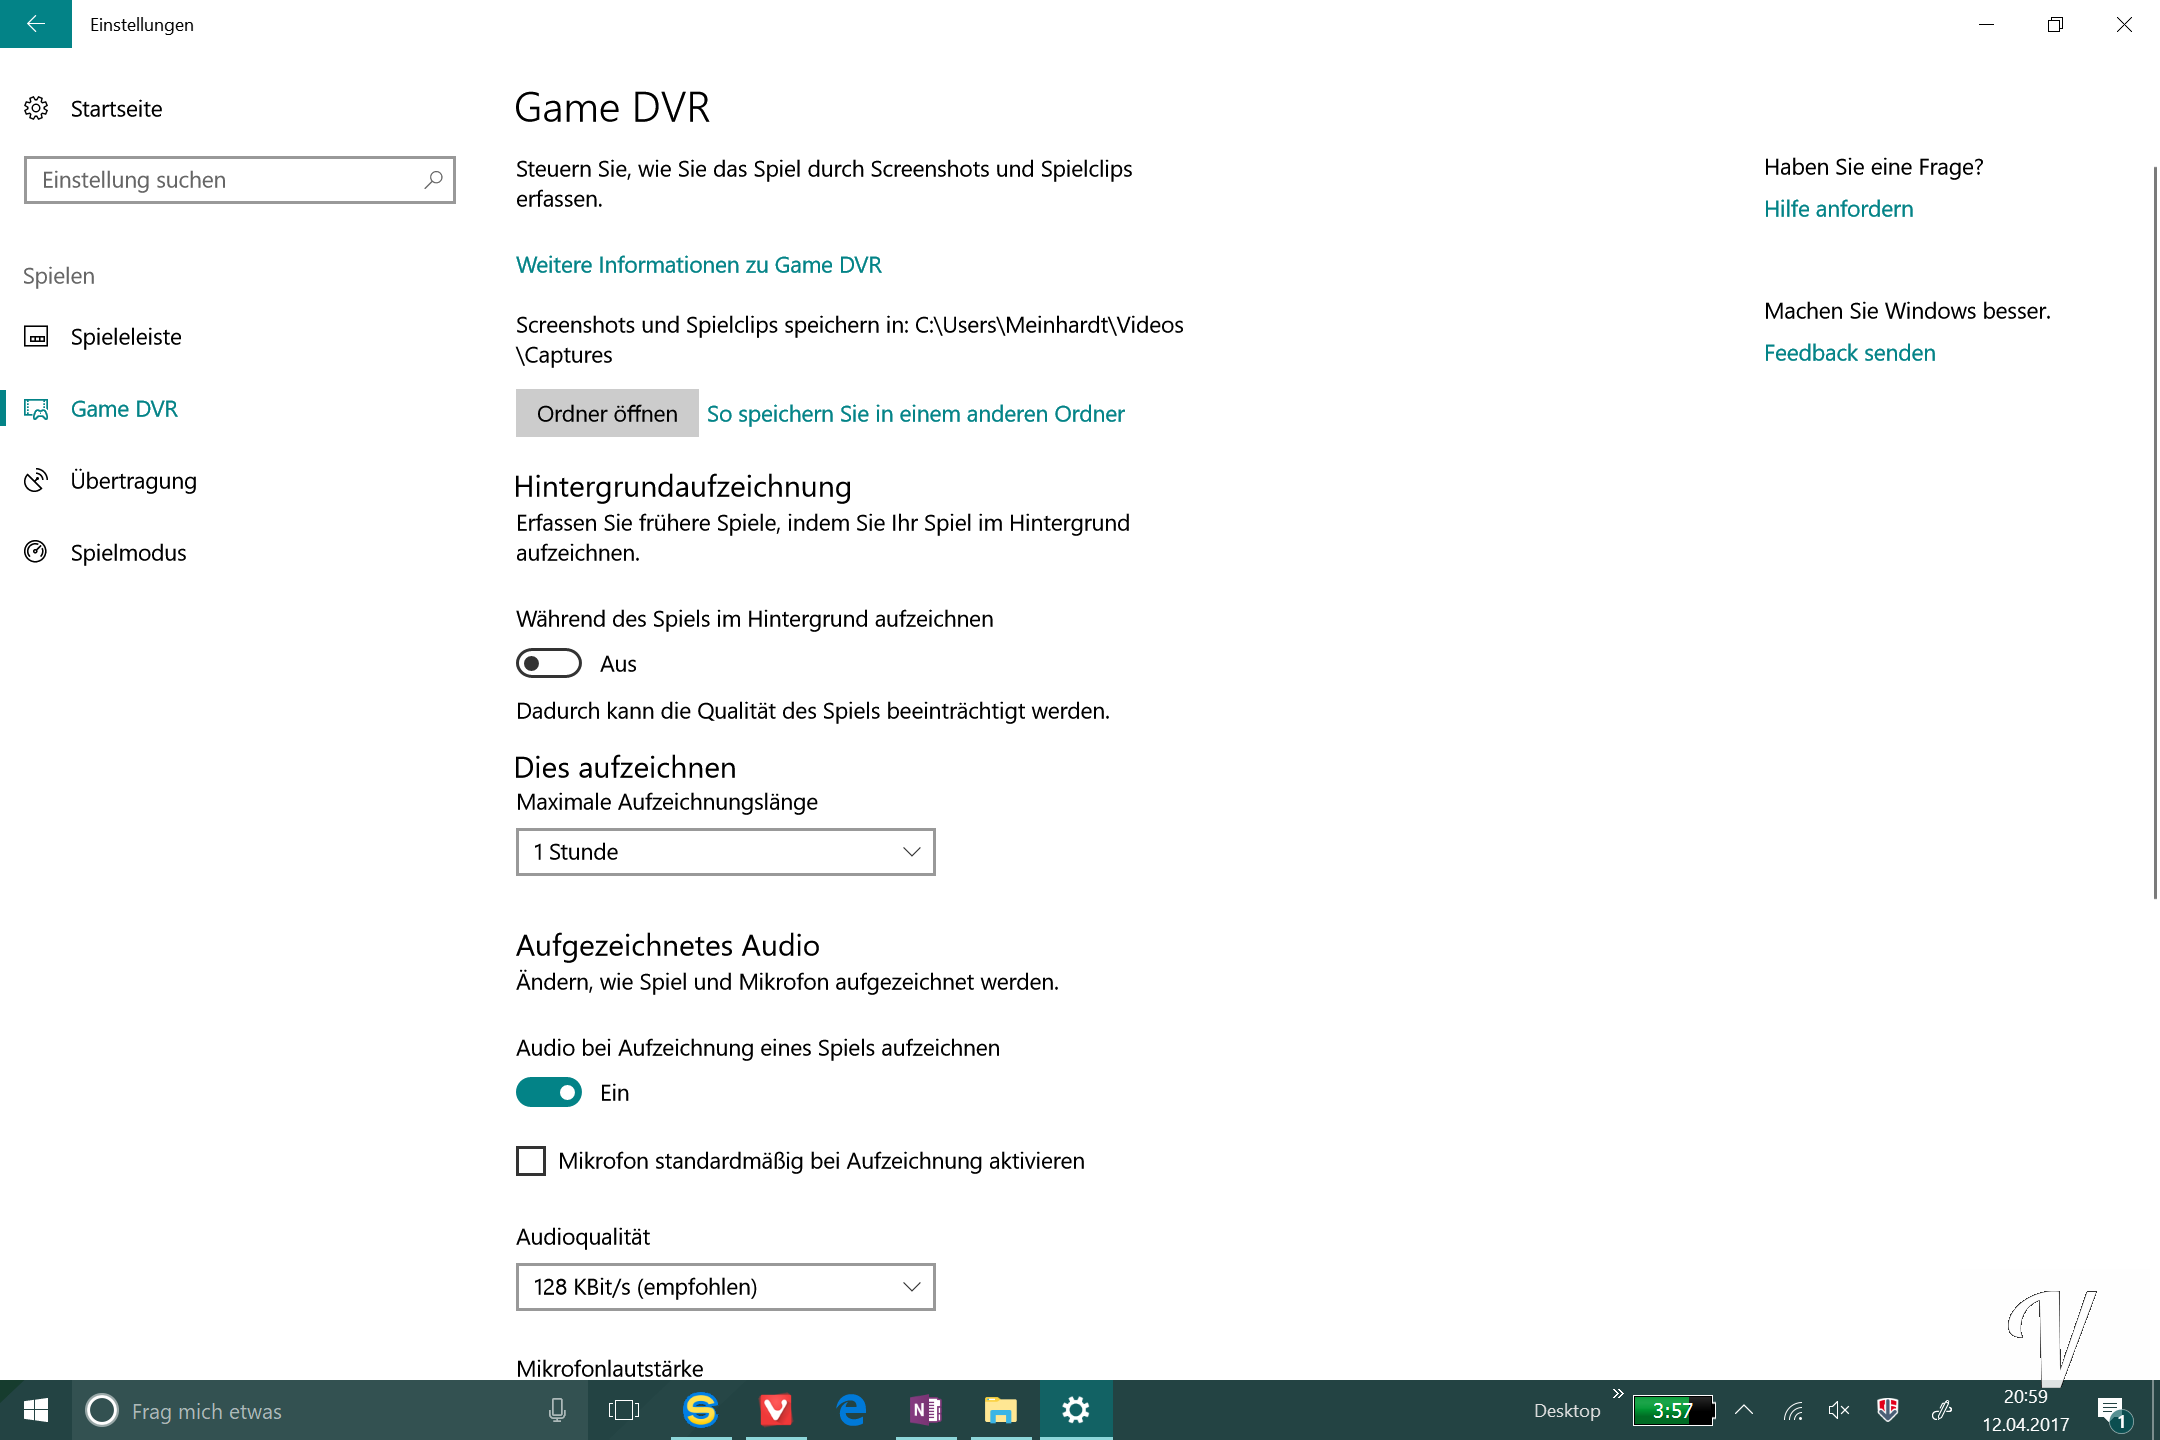Click the Cortana microphone icon
The height and width of the screenshot is (1440, 2160).
tap(557, 1410)
